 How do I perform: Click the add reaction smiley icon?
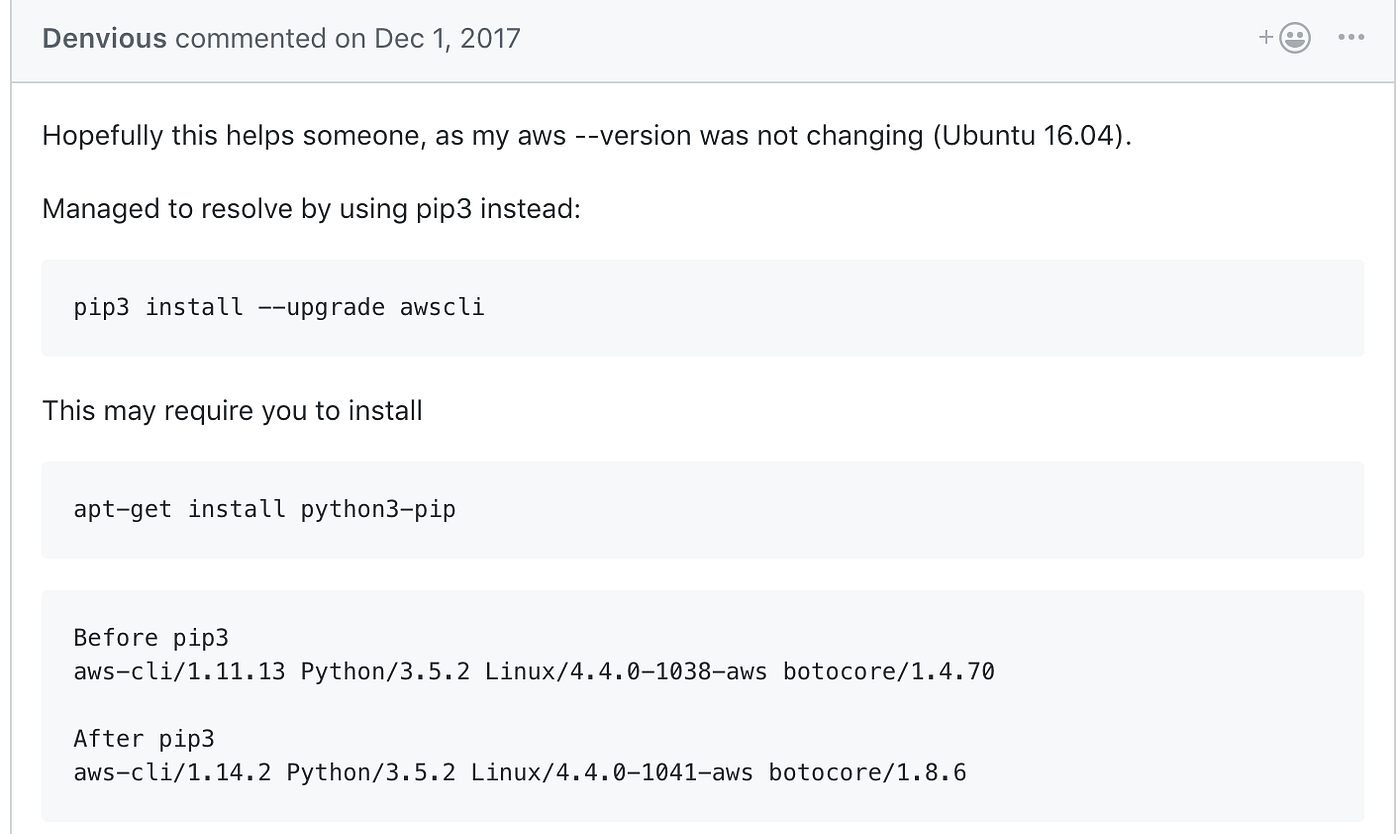(x=1294, y=38)
